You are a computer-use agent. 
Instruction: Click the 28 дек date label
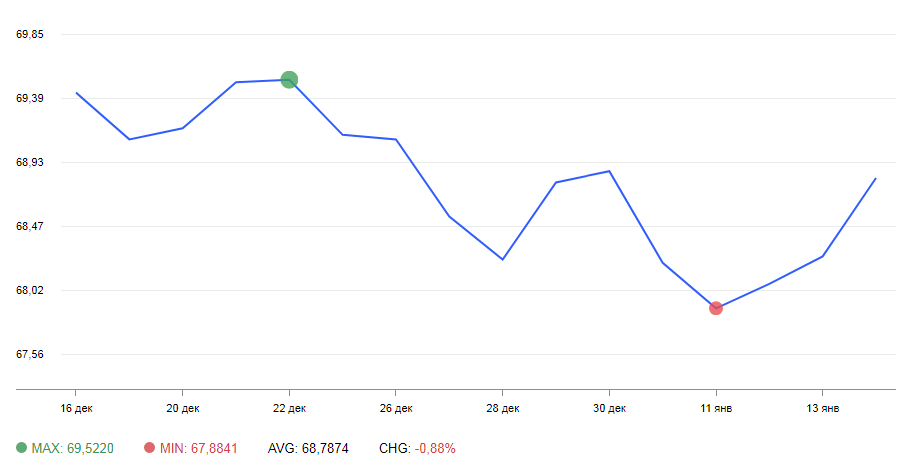[x=503, y=408]
